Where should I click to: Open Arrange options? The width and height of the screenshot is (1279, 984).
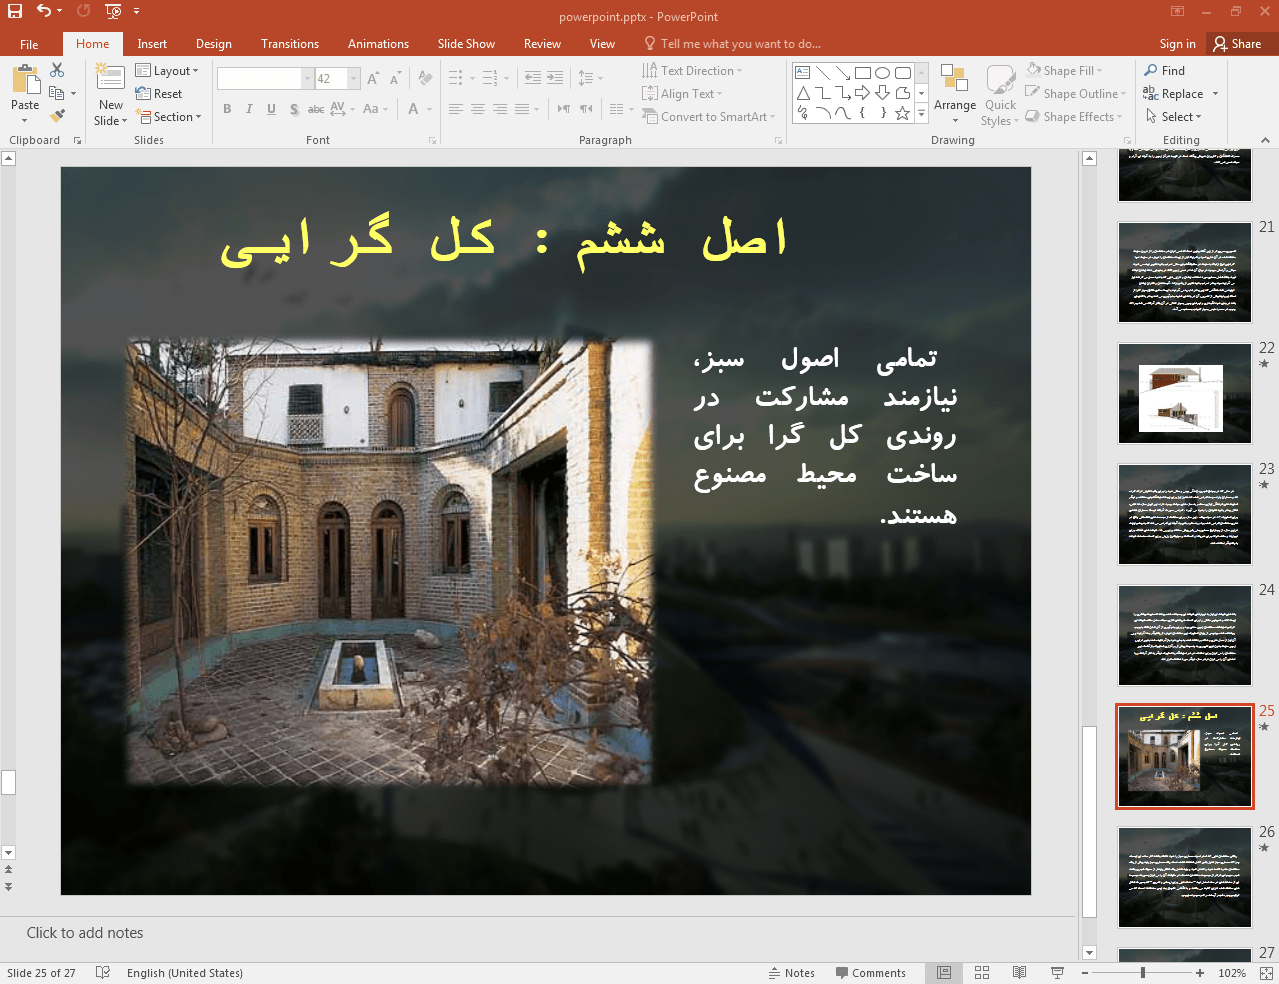click(955, 94)
